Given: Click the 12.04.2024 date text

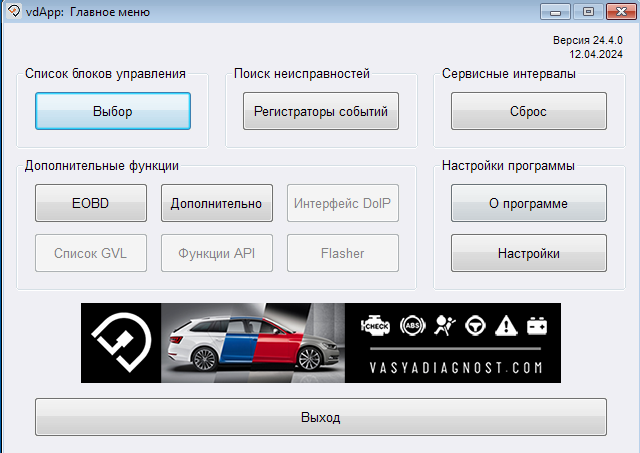Looking at the screenshot, I should tap(596, 54).
